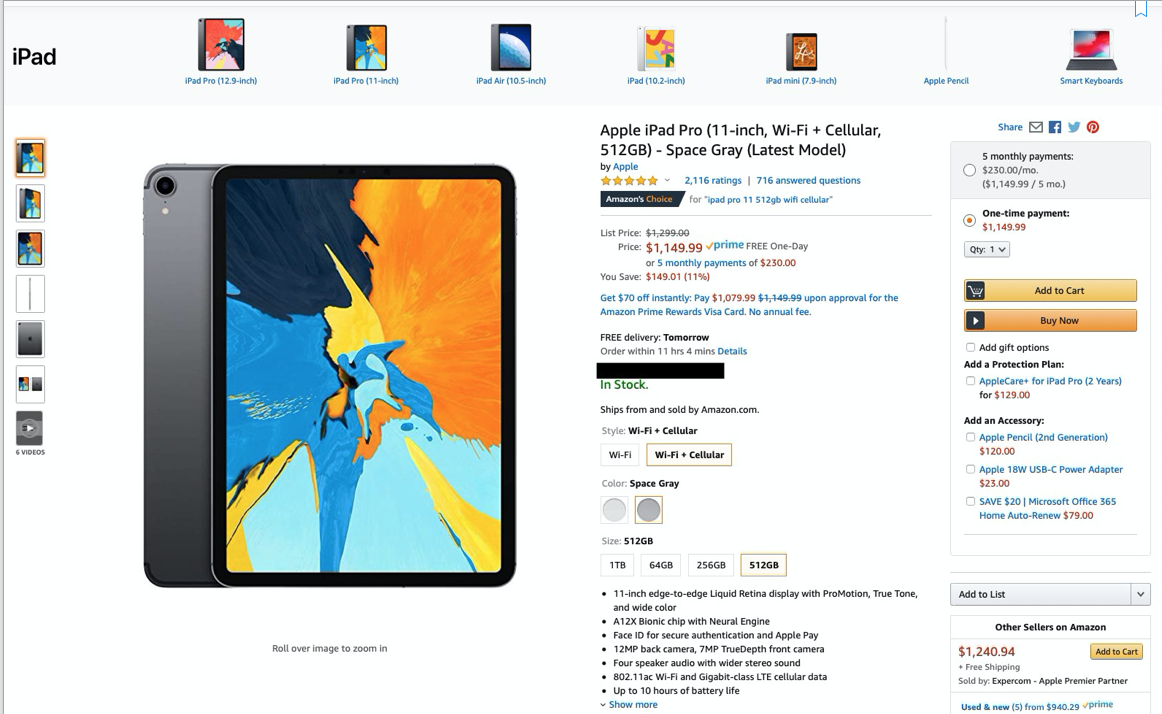Play the 6 videos thumbnail
Screen dimensions: 1162x714
30,429
